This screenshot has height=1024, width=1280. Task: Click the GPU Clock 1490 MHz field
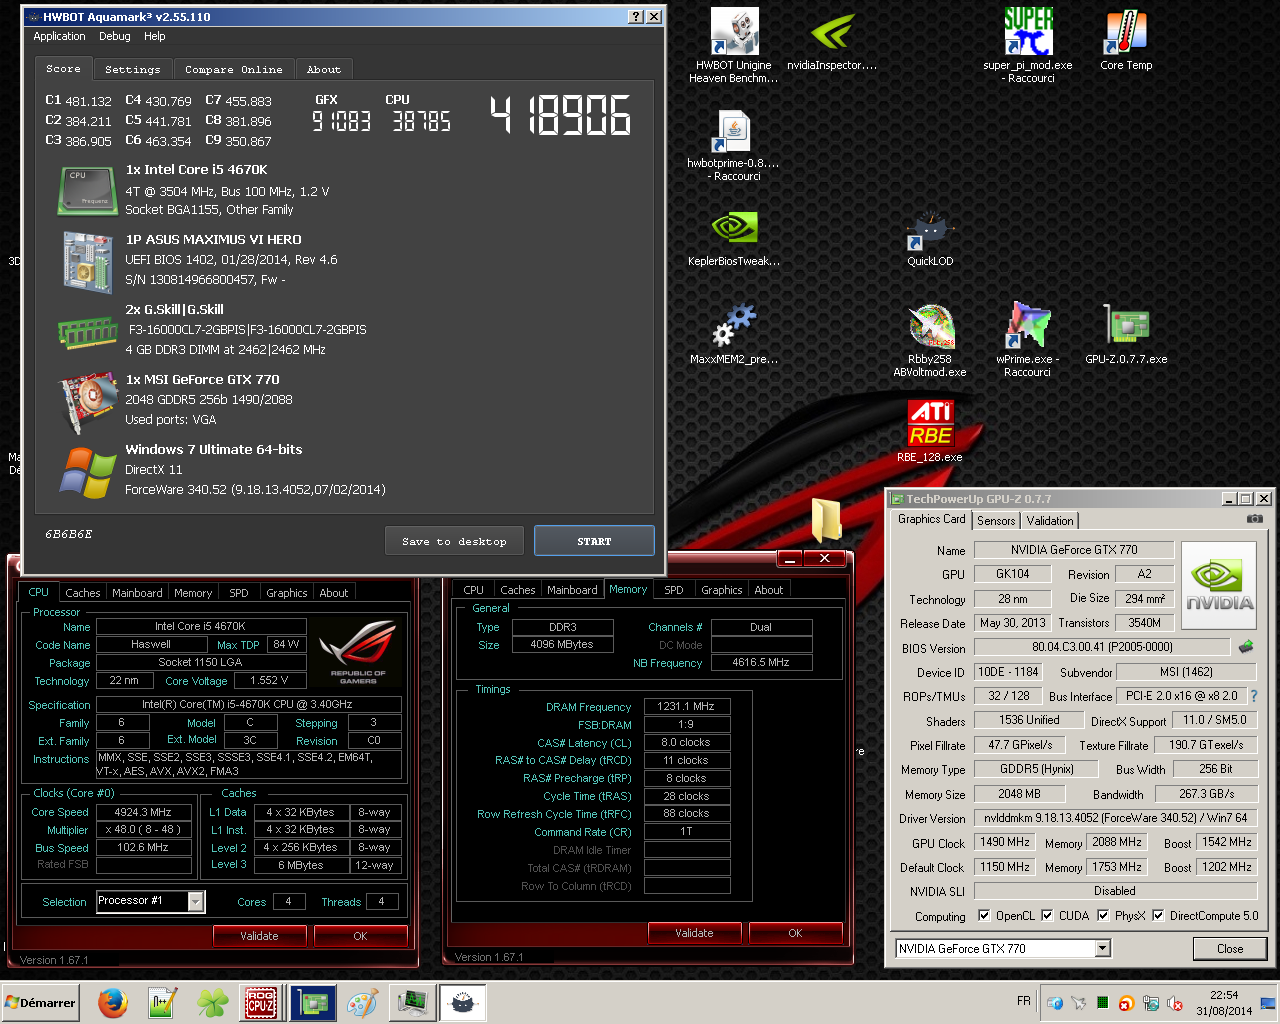click(x=1004, y=843)
